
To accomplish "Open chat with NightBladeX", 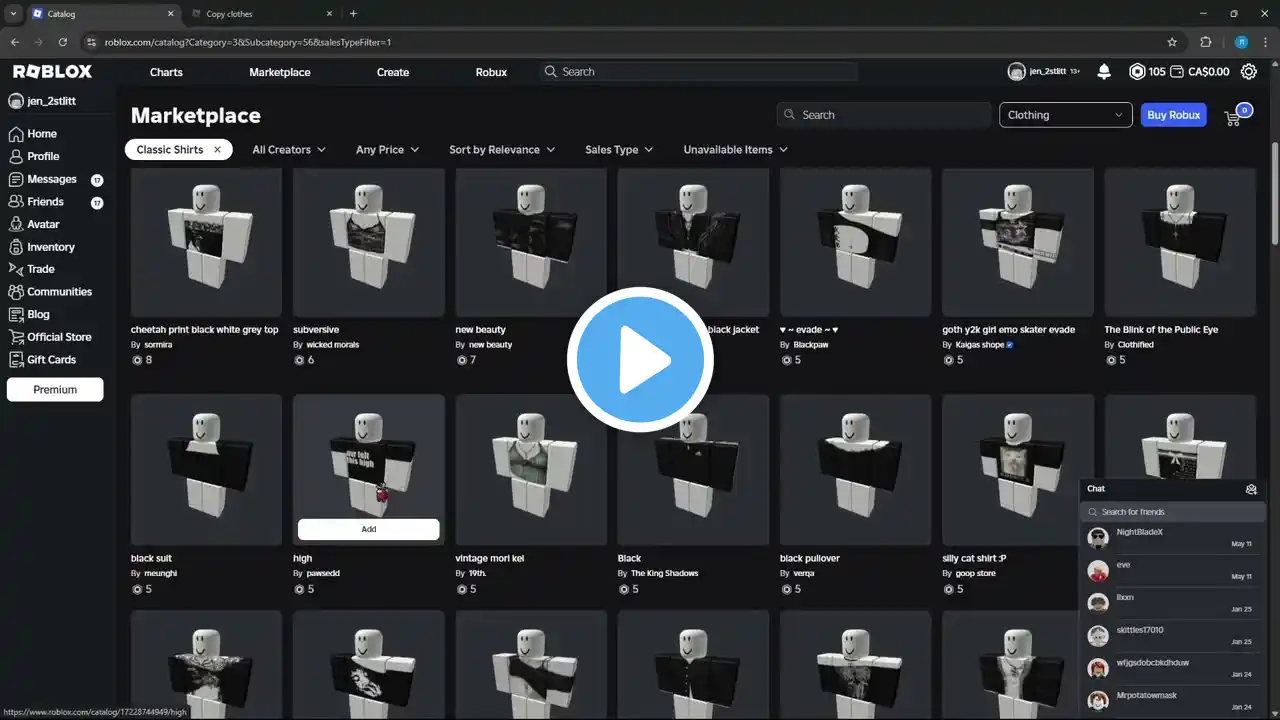I will coord(1173,538).
